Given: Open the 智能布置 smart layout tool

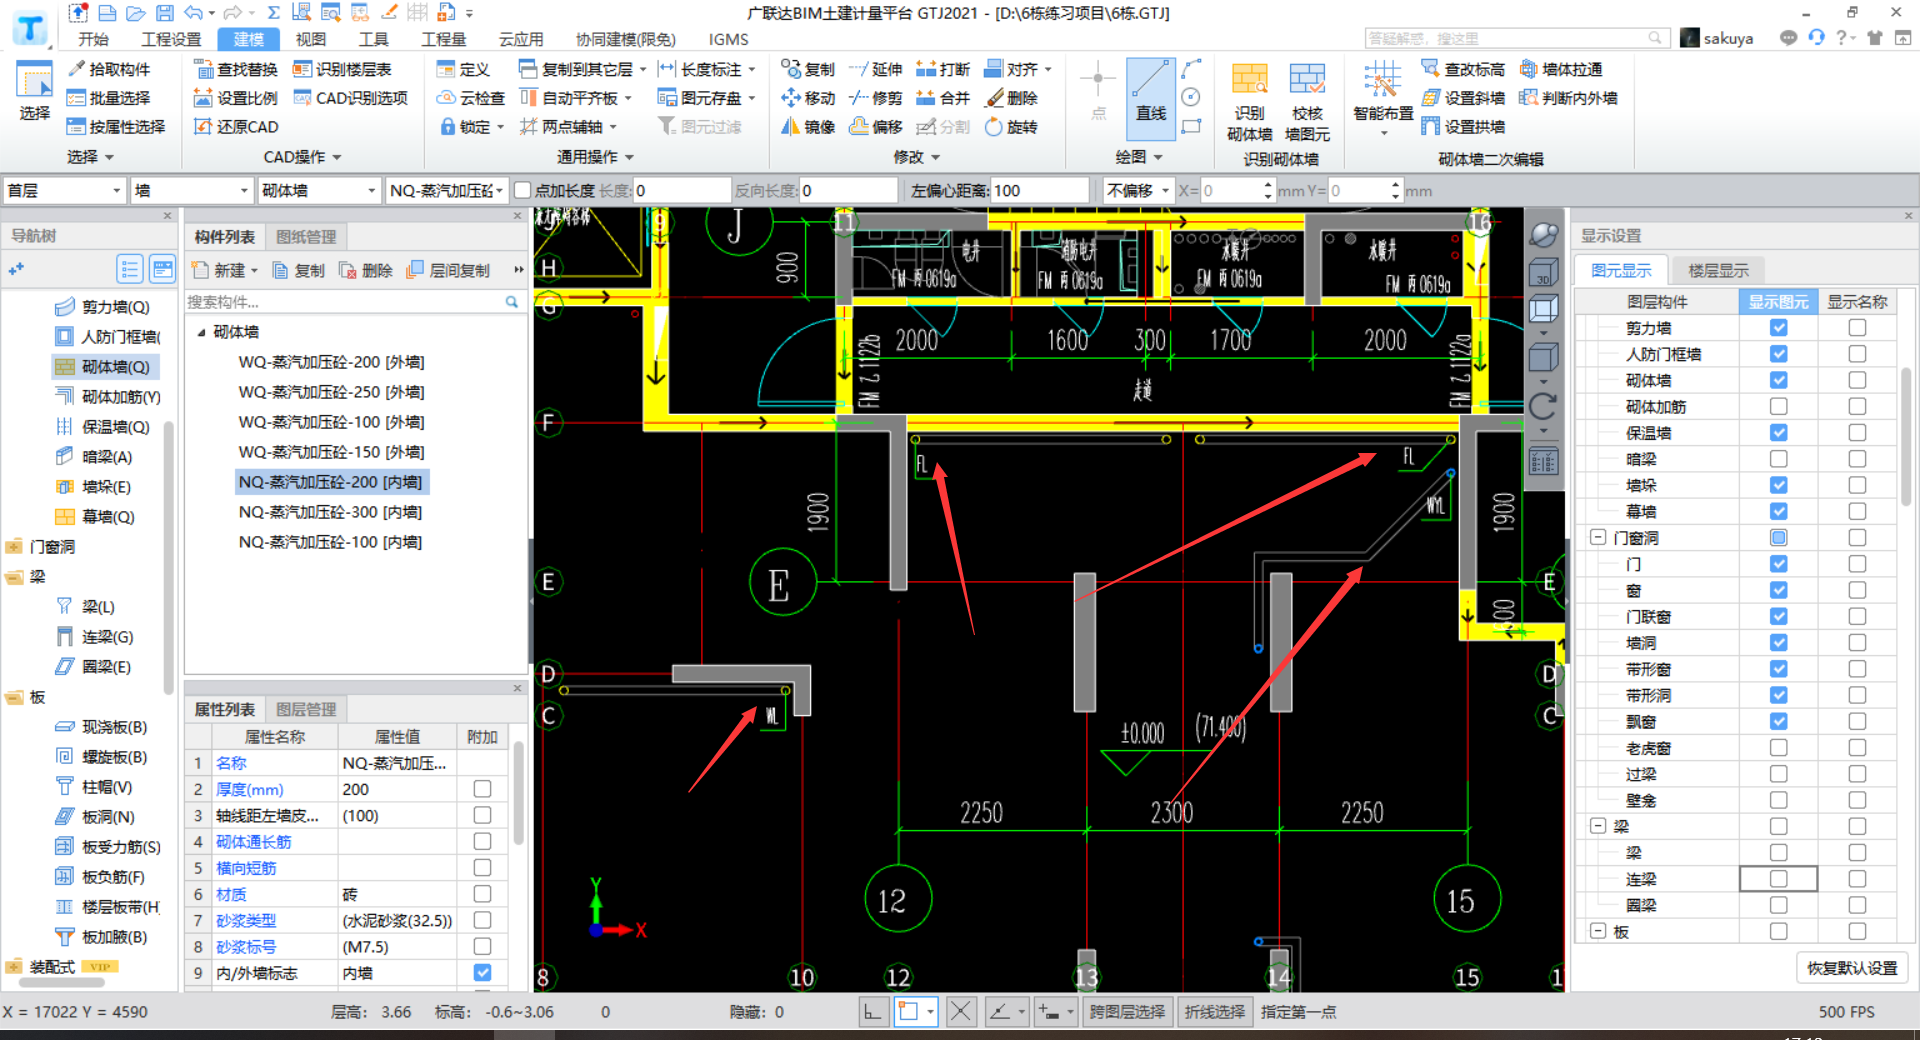Looking at the screenshot, I should (1383, 97).
